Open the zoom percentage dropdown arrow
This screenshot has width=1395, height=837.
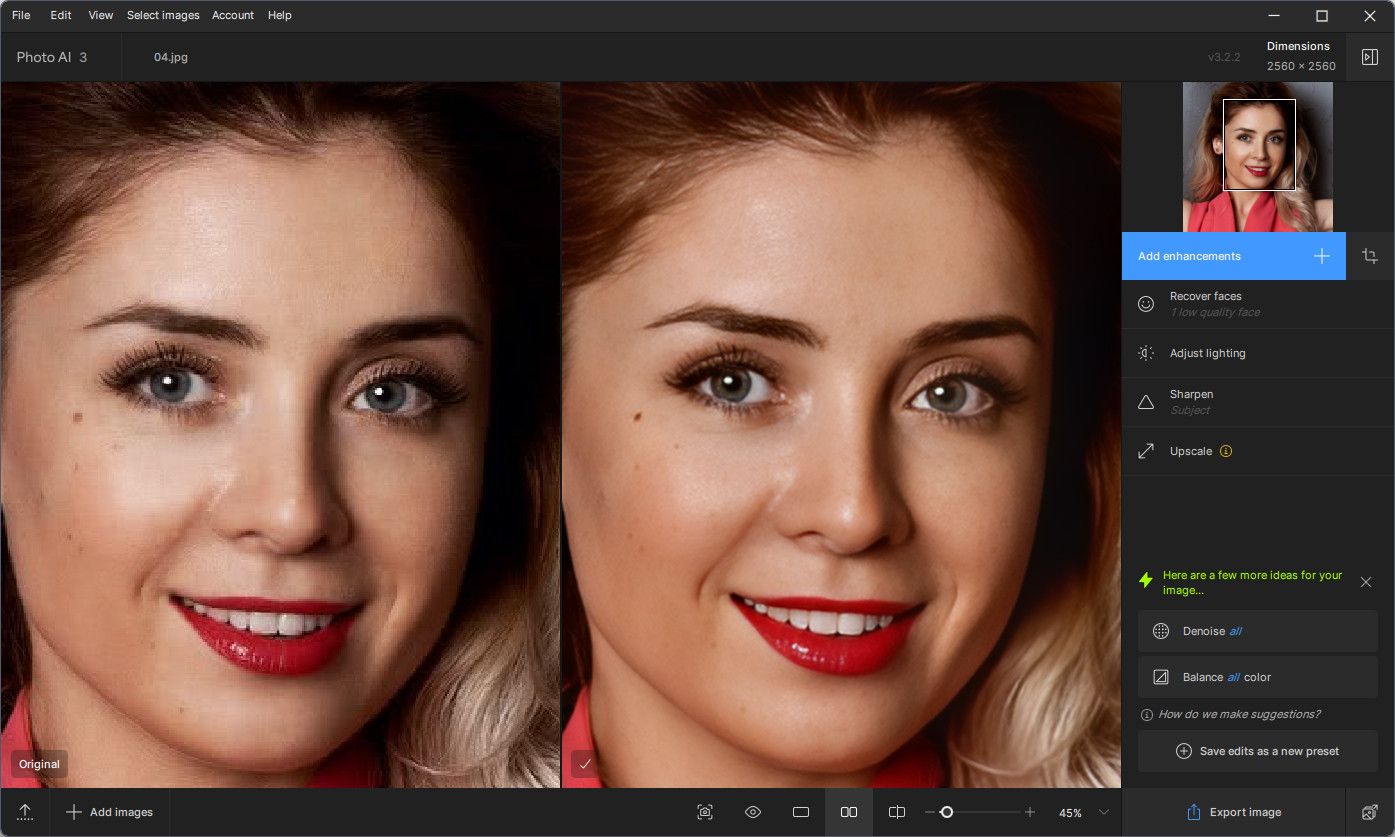click(x=1104, y=812)
